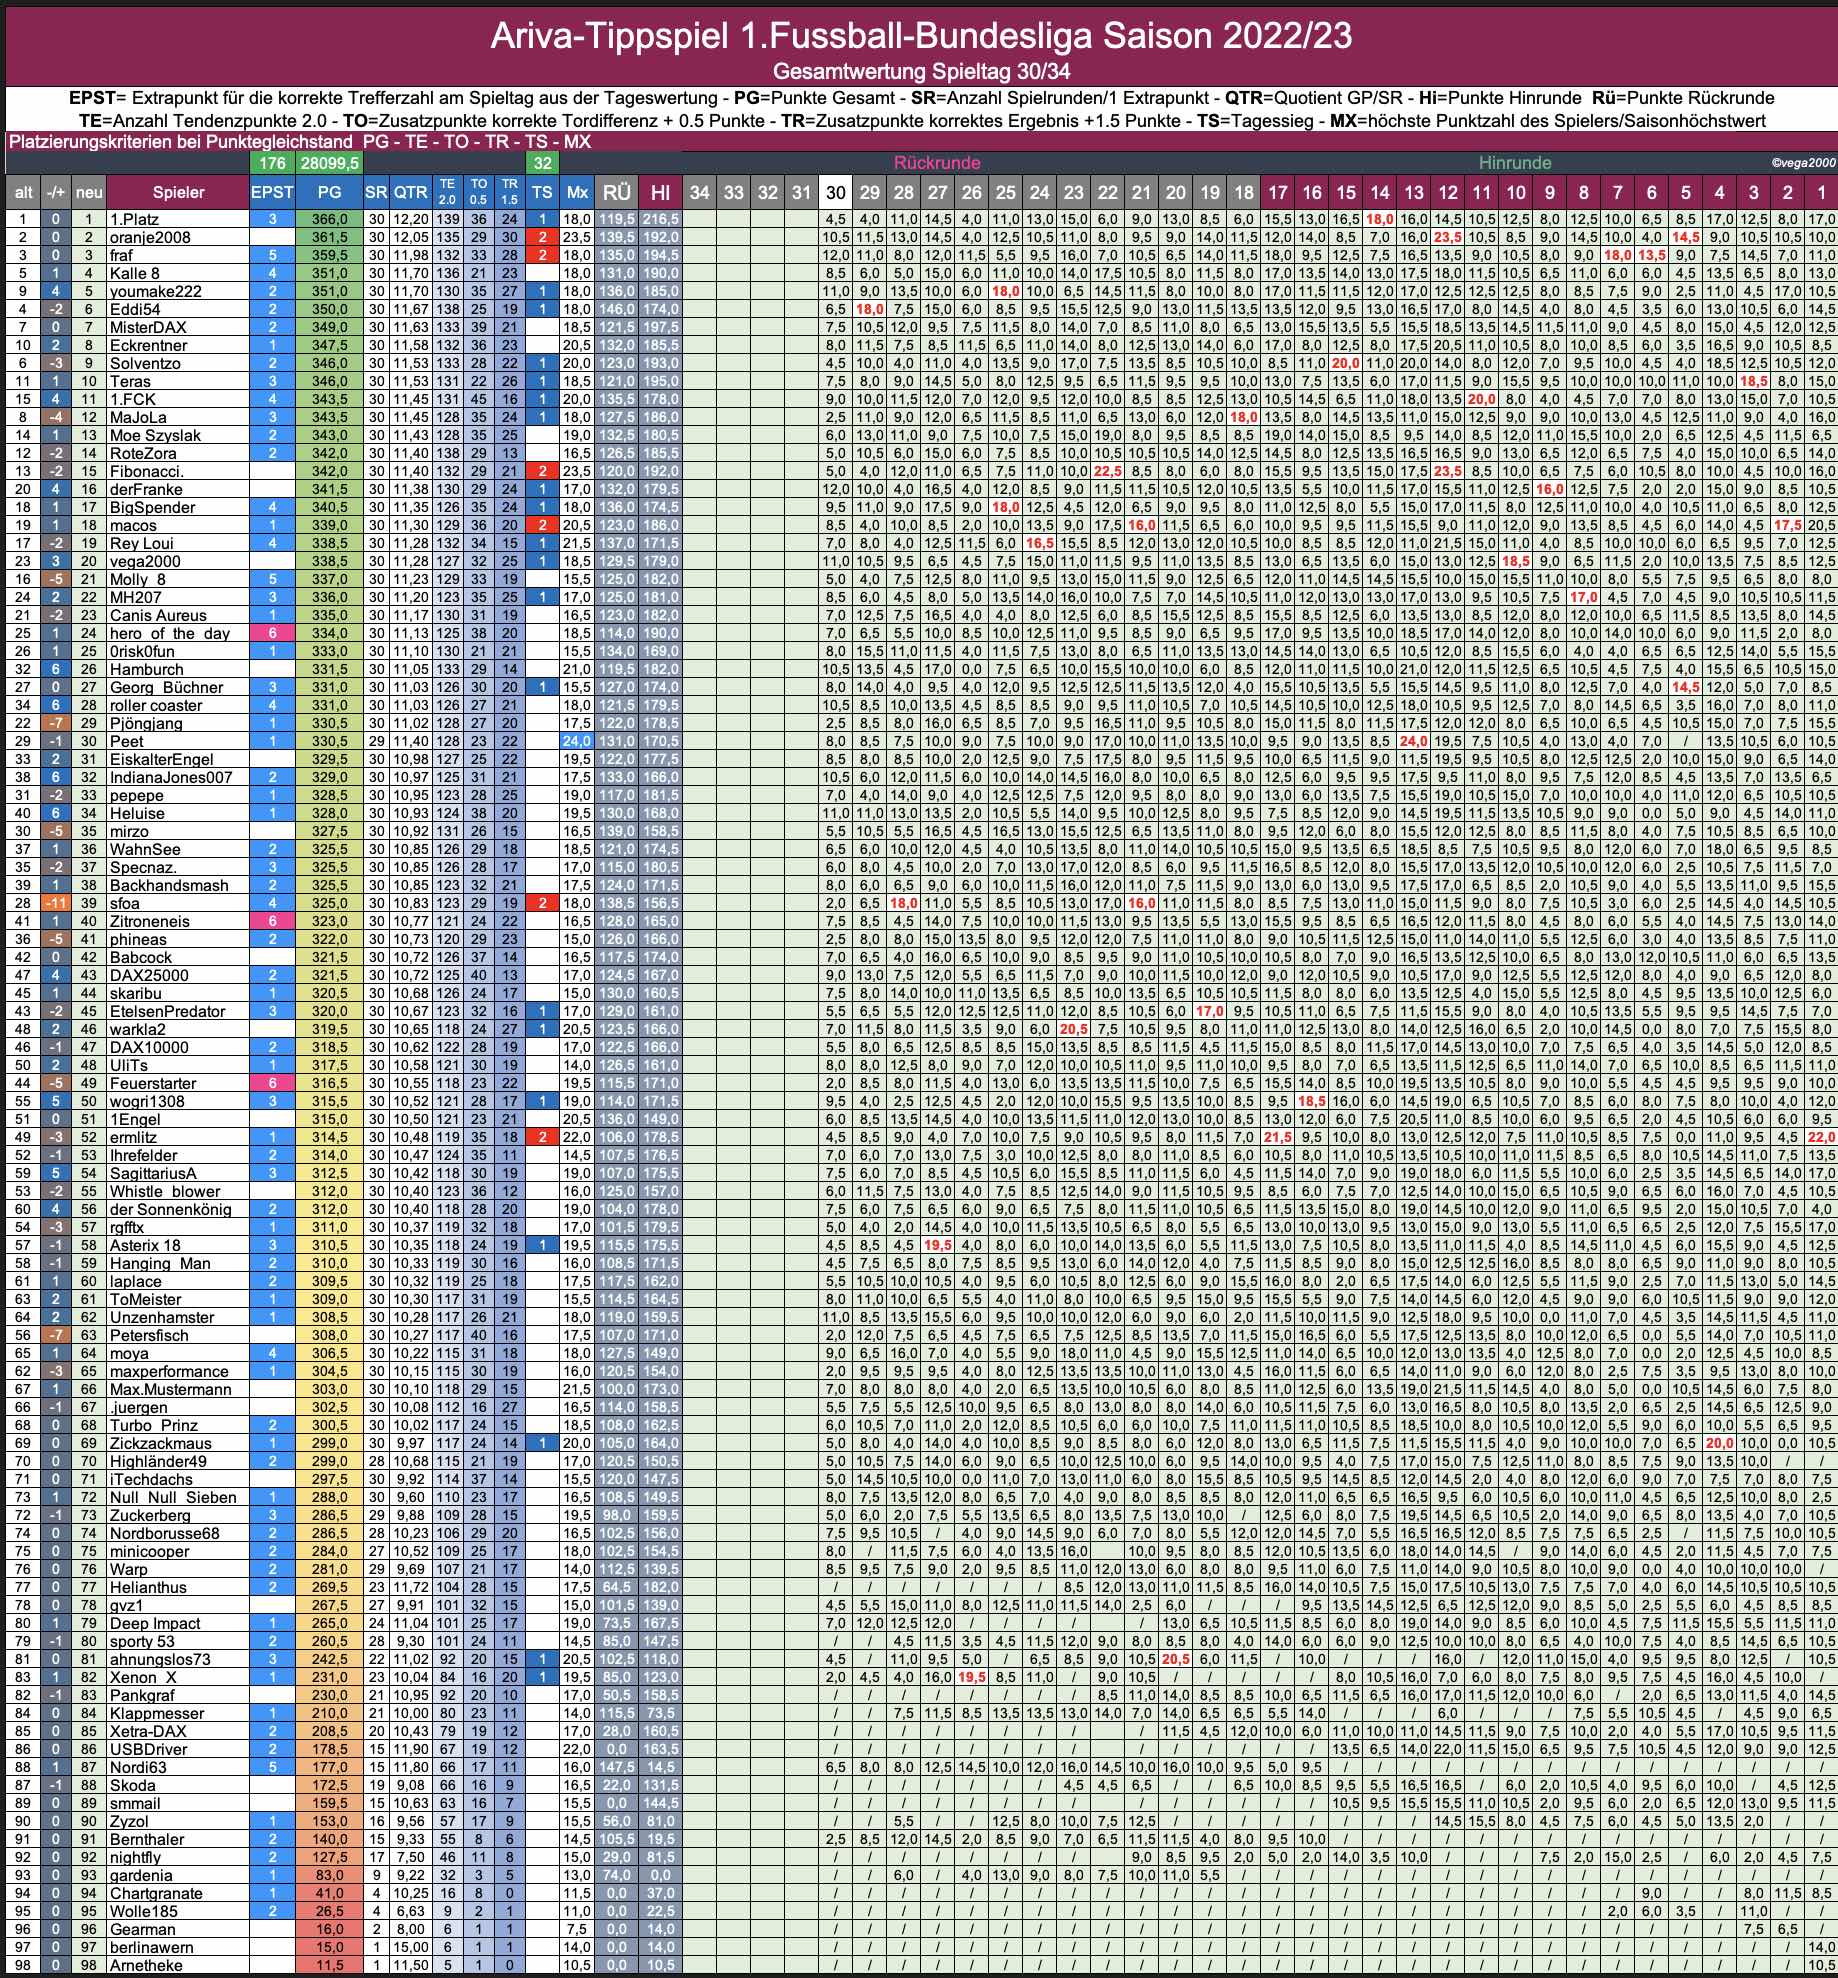Image resolution: width=1838 pixels, height=1978 pixels.
Task: Select player name 'Solventzo'
Action: [x=146, y=363]
